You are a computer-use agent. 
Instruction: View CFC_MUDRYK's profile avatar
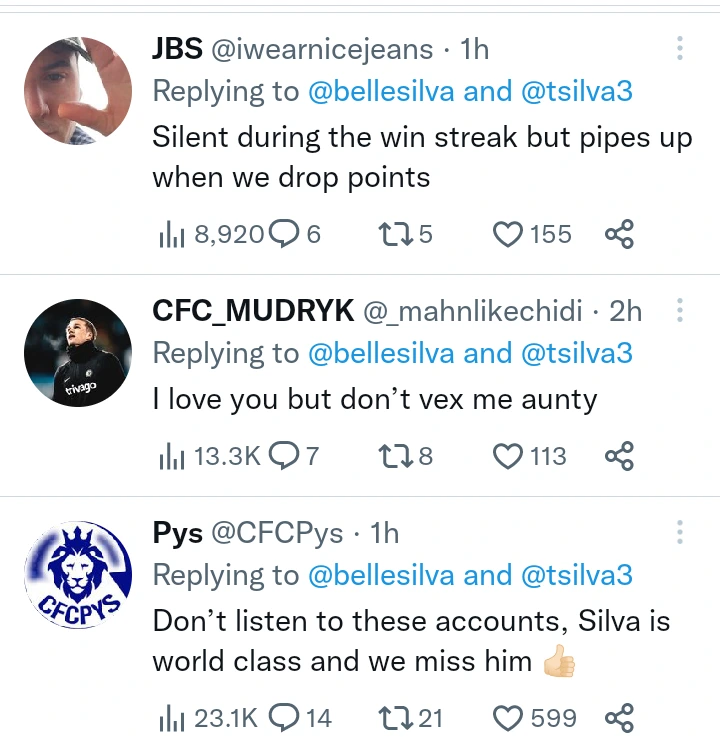tap(77, 352)
